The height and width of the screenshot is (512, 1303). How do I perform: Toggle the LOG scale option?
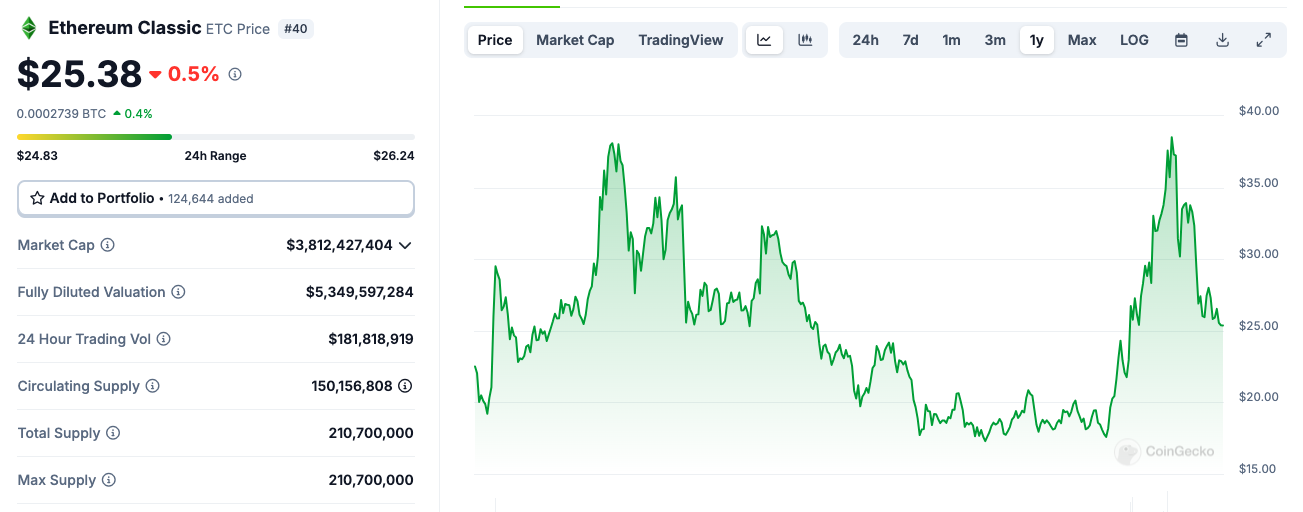[x=1134, y=40]
